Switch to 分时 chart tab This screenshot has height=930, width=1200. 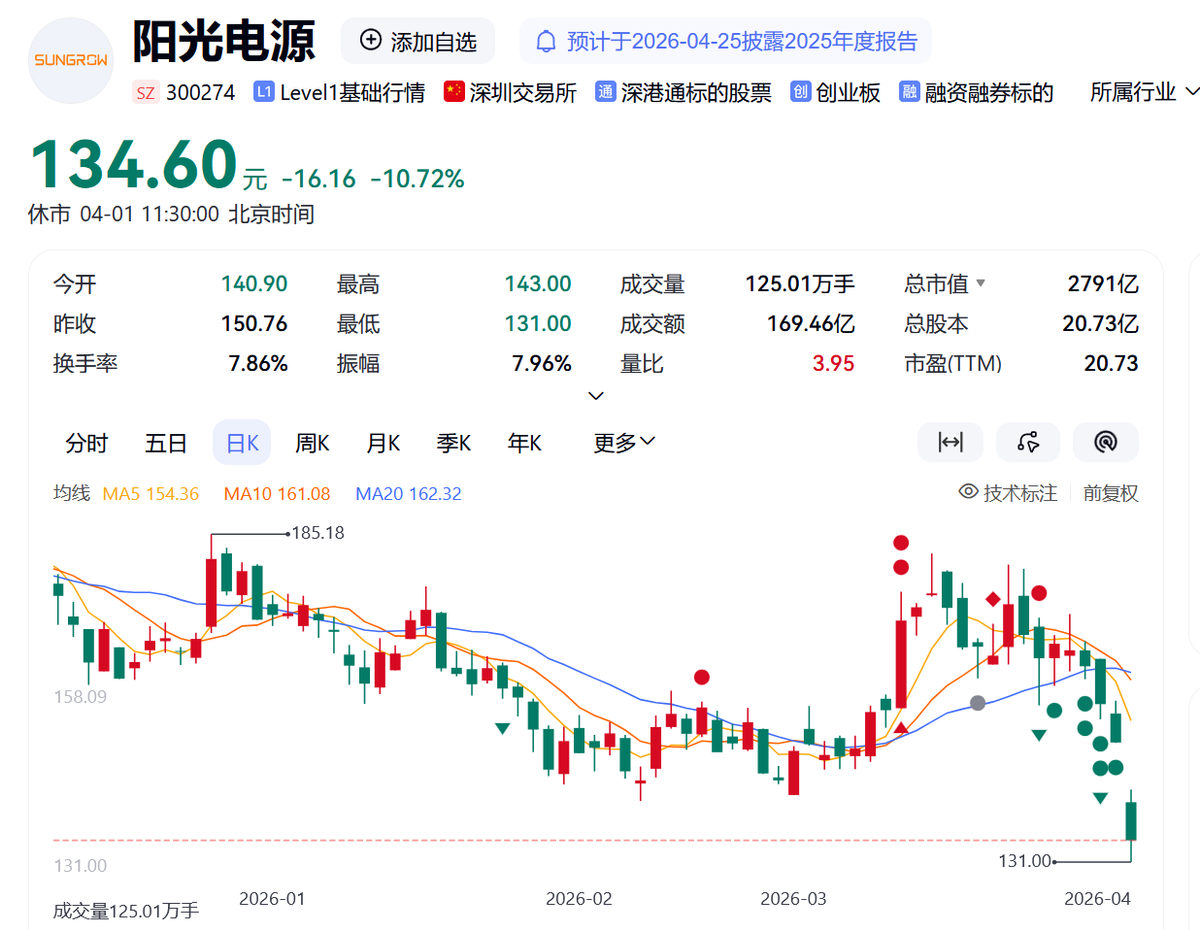click(x=86, y=443)
